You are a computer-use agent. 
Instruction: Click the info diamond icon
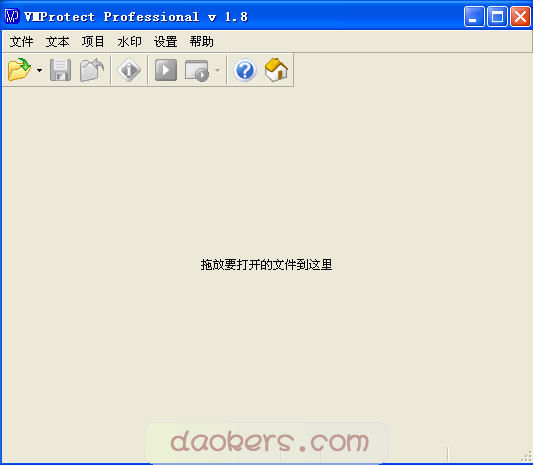coord(129,70)
